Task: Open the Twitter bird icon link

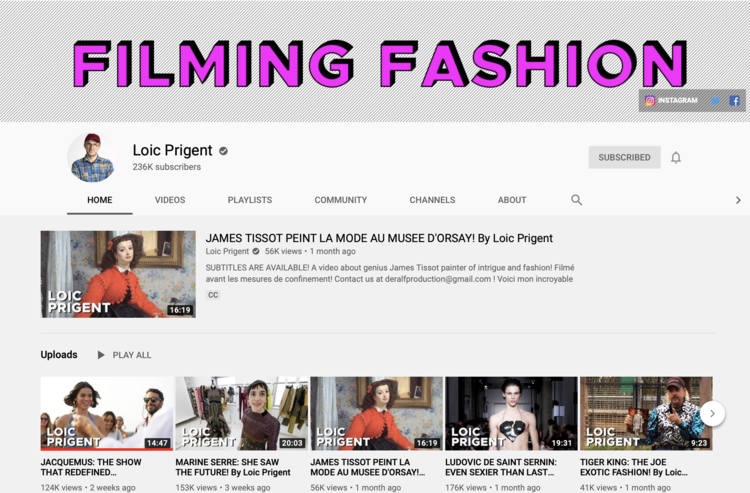Action: 715,100
